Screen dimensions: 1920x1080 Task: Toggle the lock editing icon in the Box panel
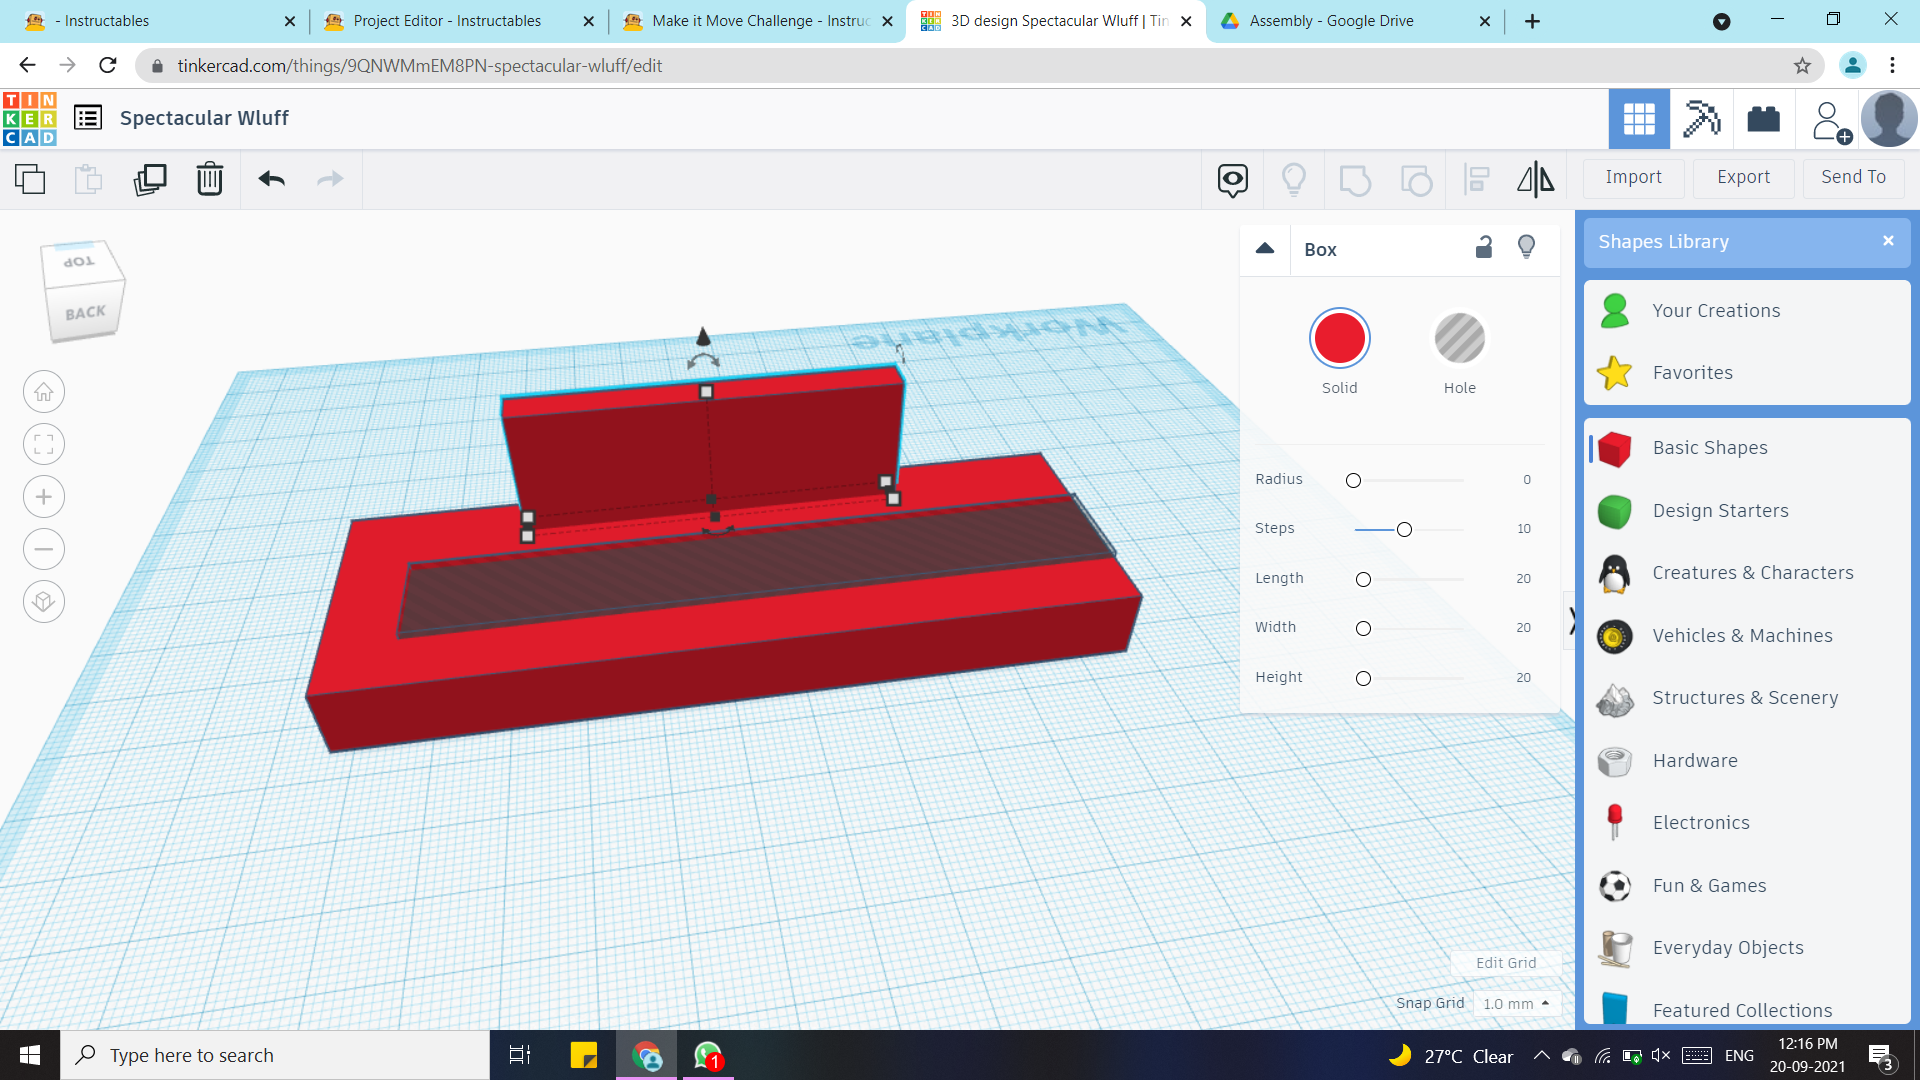coord(1484,248)
